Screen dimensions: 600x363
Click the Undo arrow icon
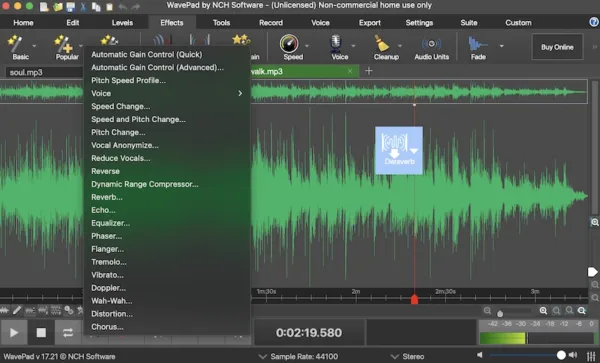122,7
